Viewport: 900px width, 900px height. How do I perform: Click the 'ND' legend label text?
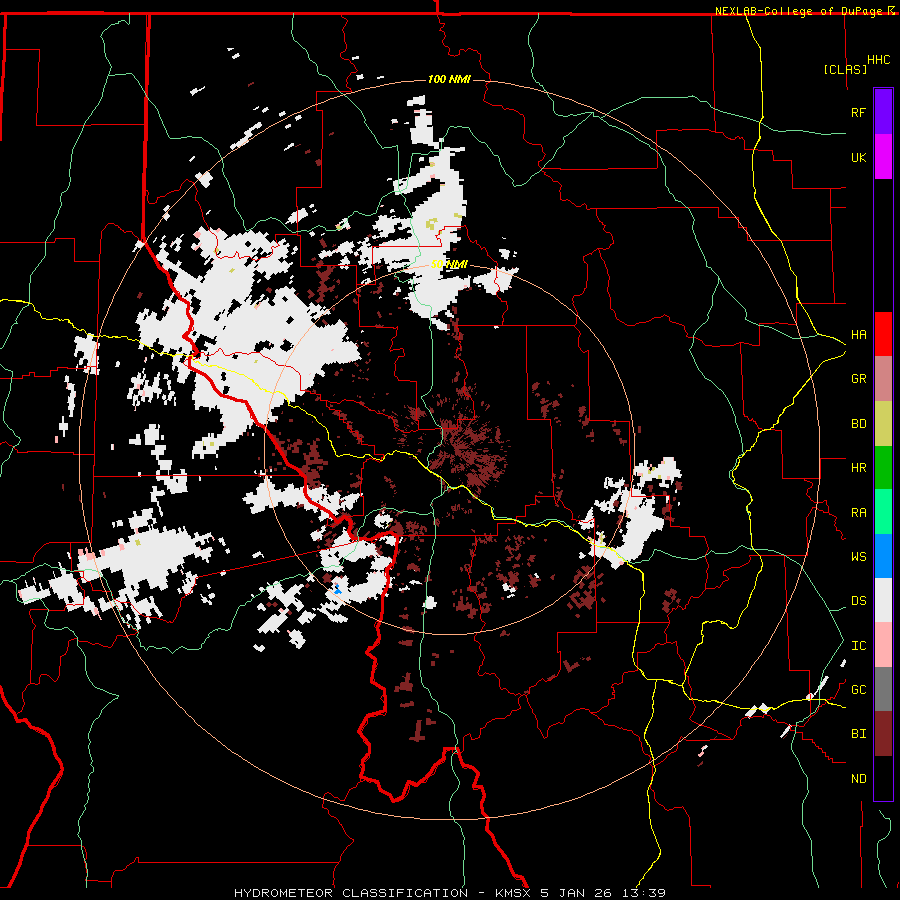[858, 779]
